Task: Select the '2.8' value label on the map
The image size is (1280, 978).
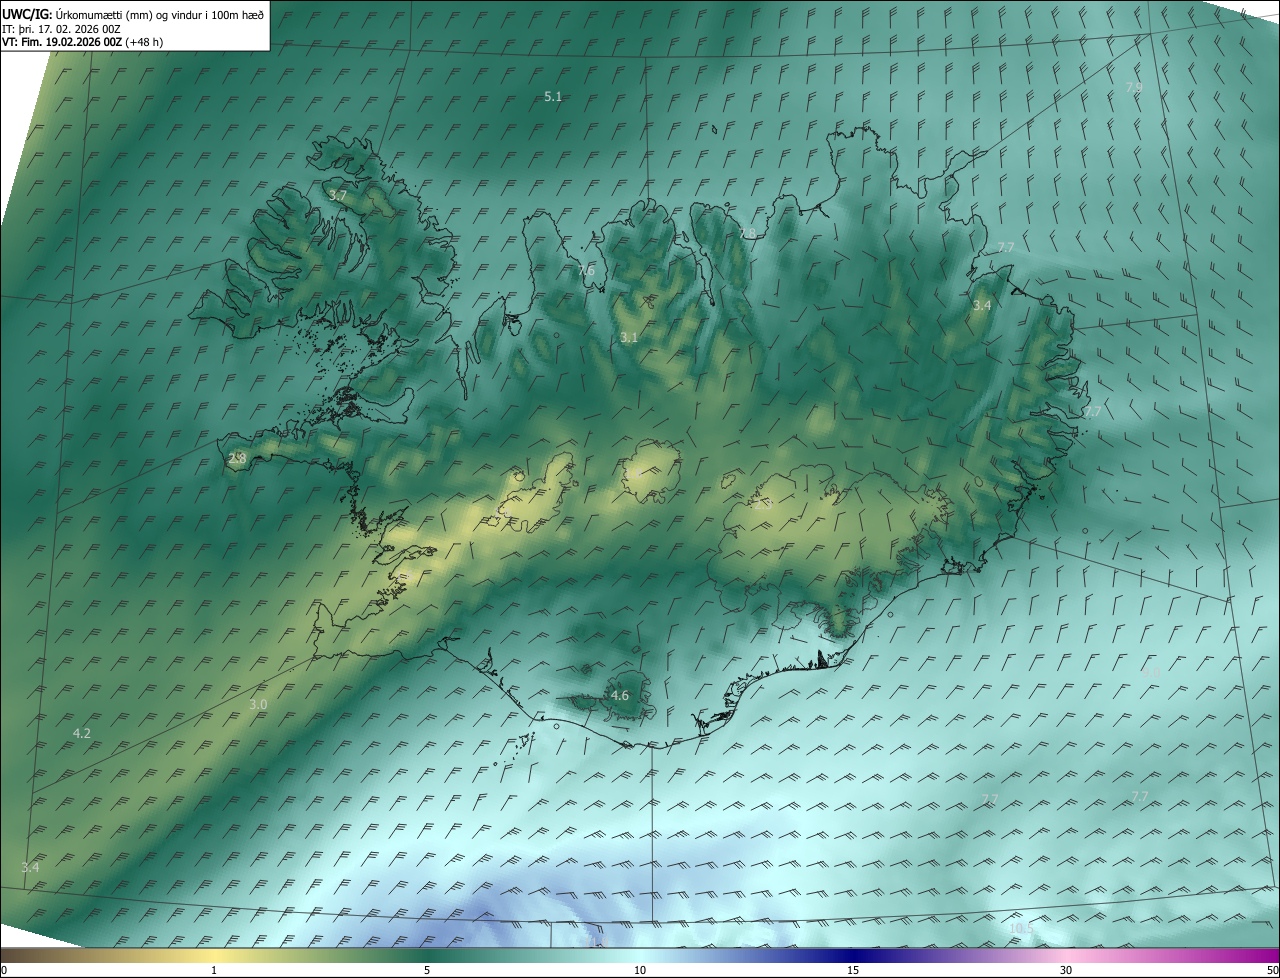Action: pos(237,459)
